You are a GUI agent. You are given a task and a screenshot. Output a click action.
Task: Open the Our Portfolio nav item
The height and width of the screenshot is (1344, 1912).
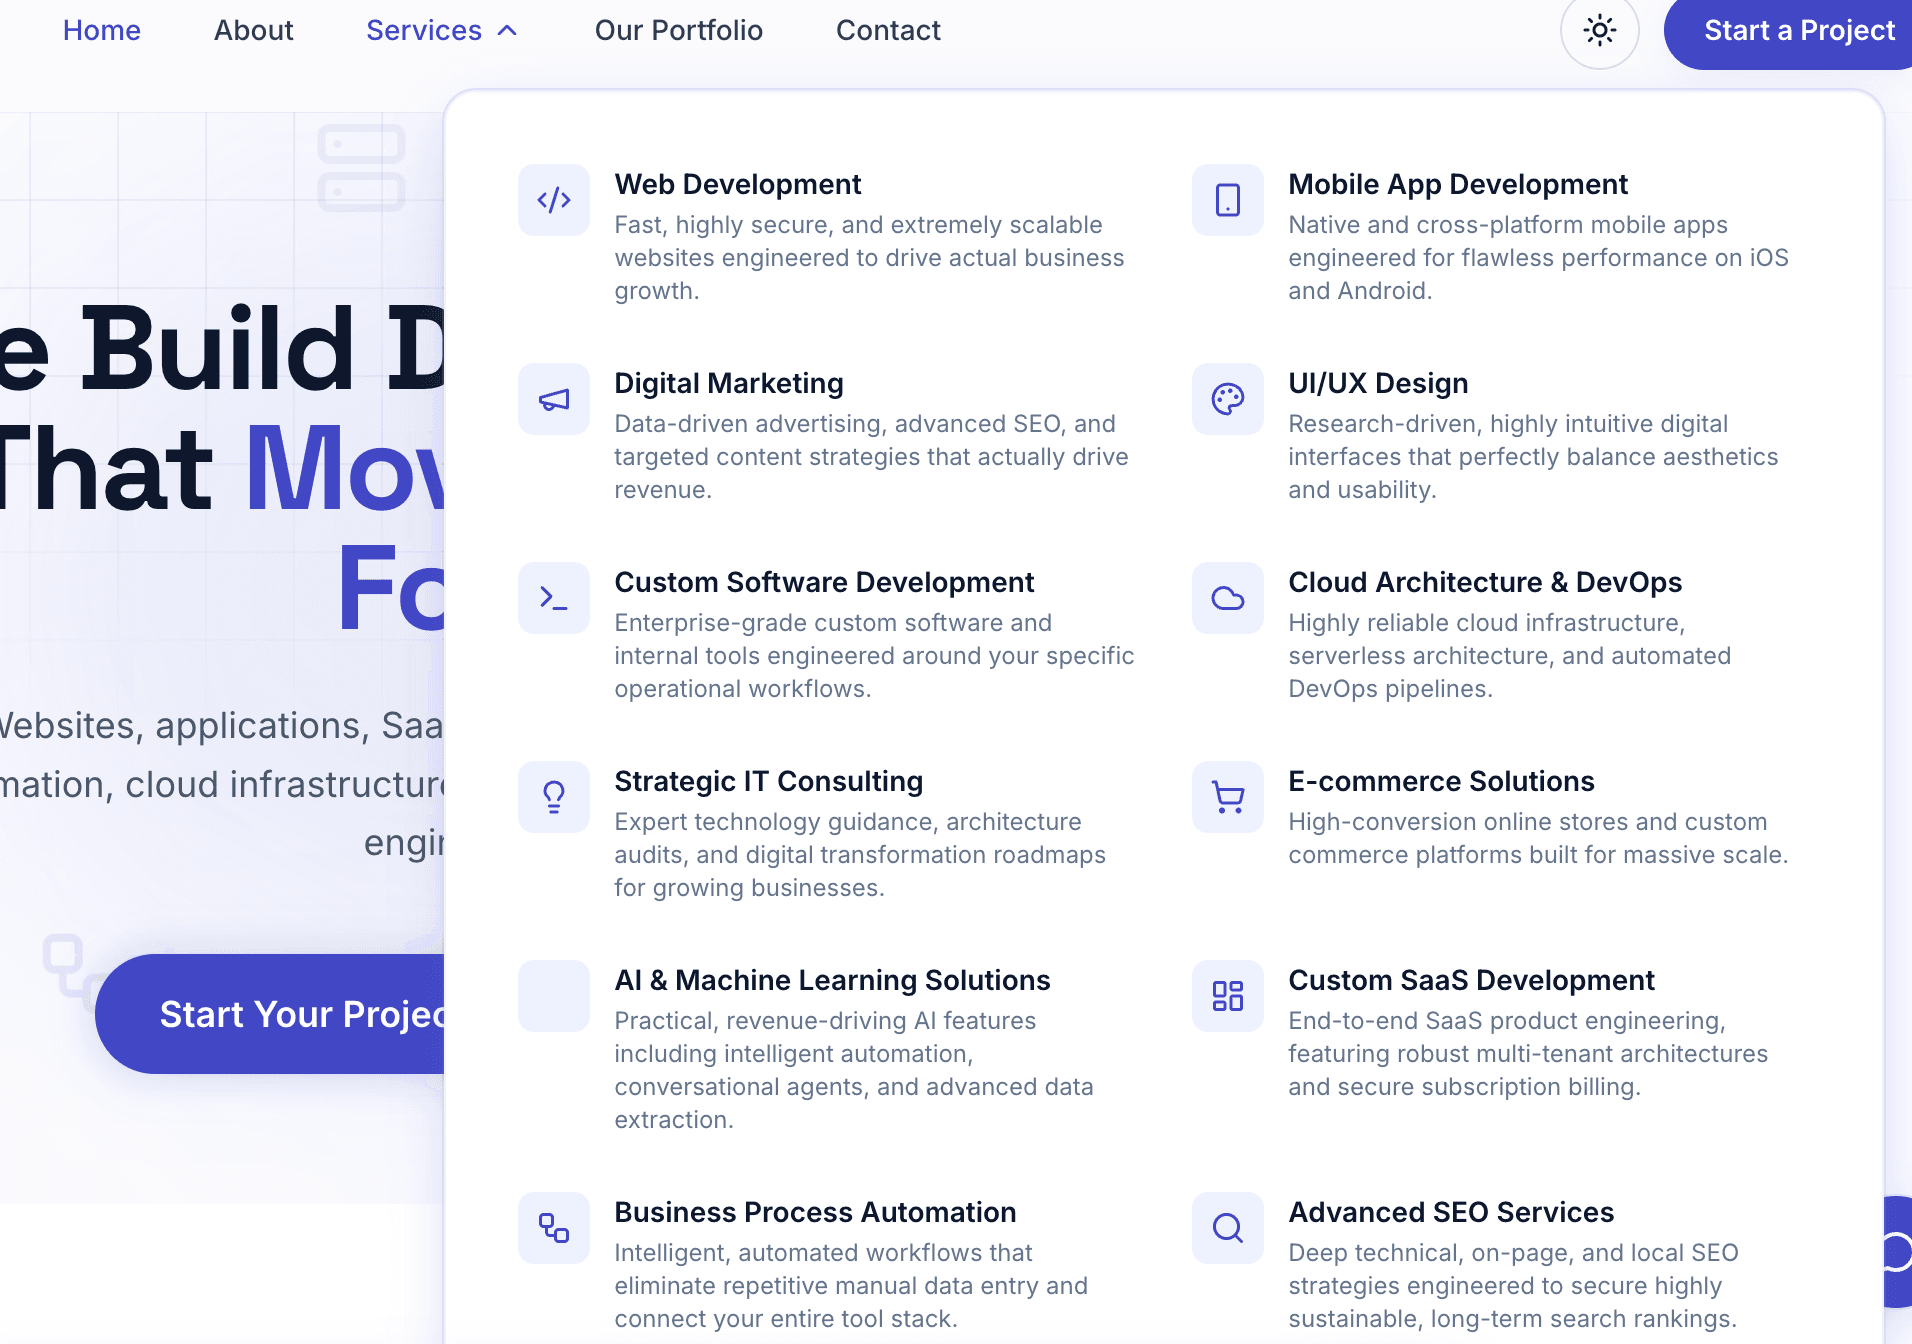(679, 30)
